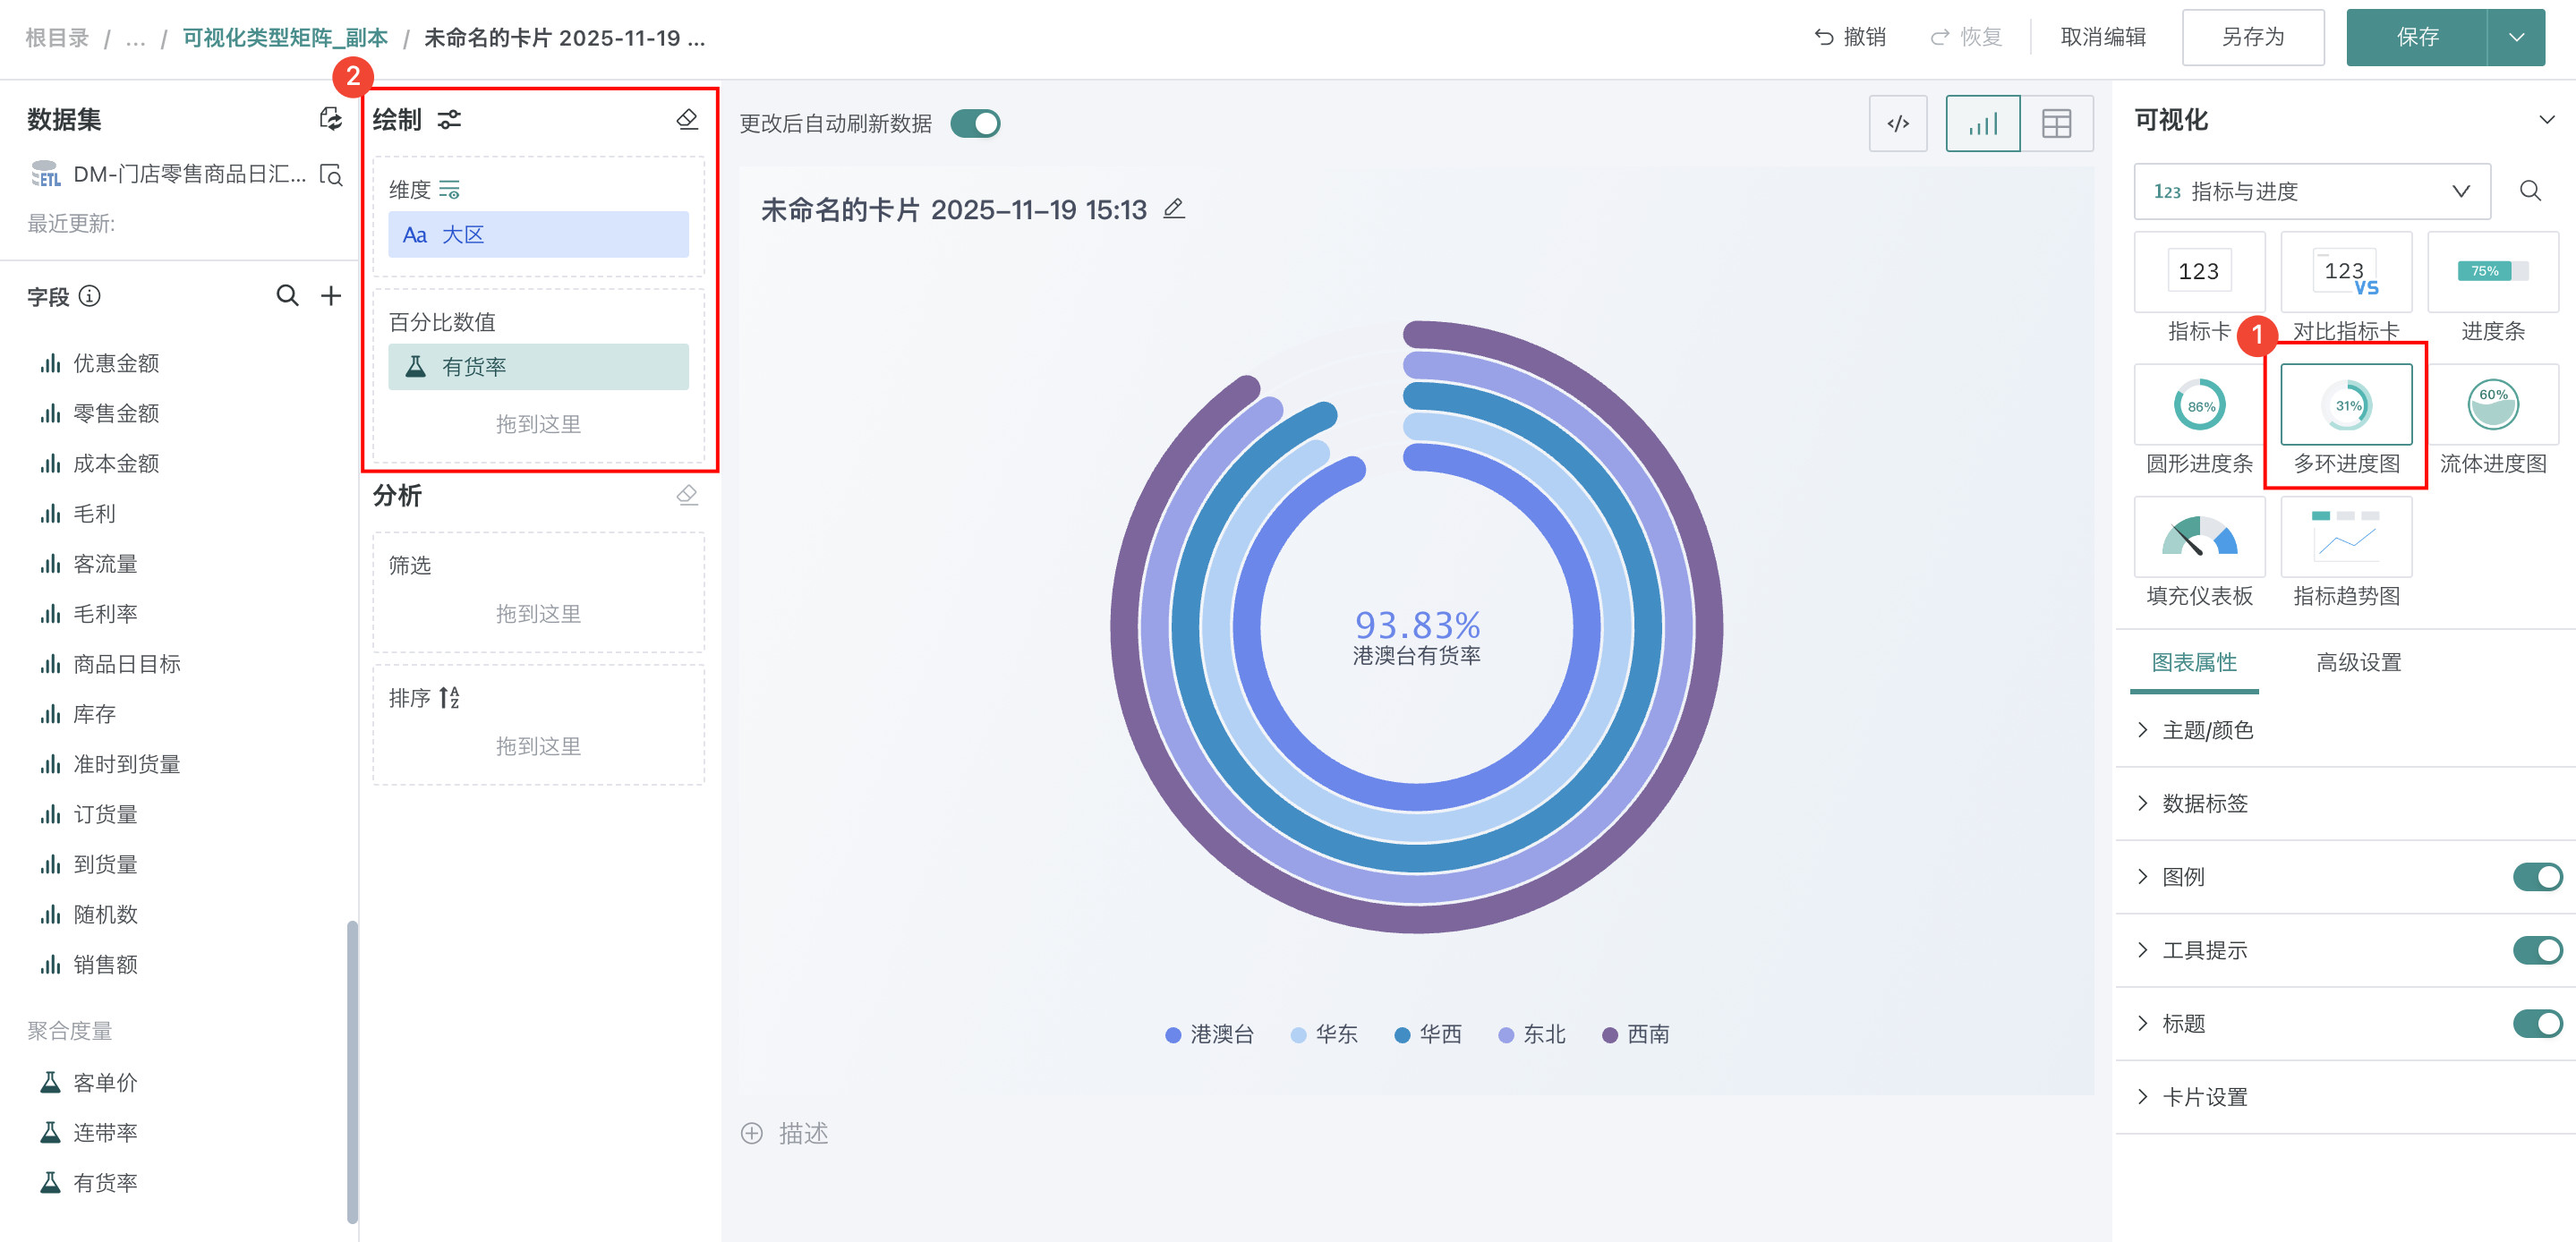
Task: Click 可视化类型矩阵_副本 breadcrumb link
Action: pyautogui.click(x=285, y=38)
